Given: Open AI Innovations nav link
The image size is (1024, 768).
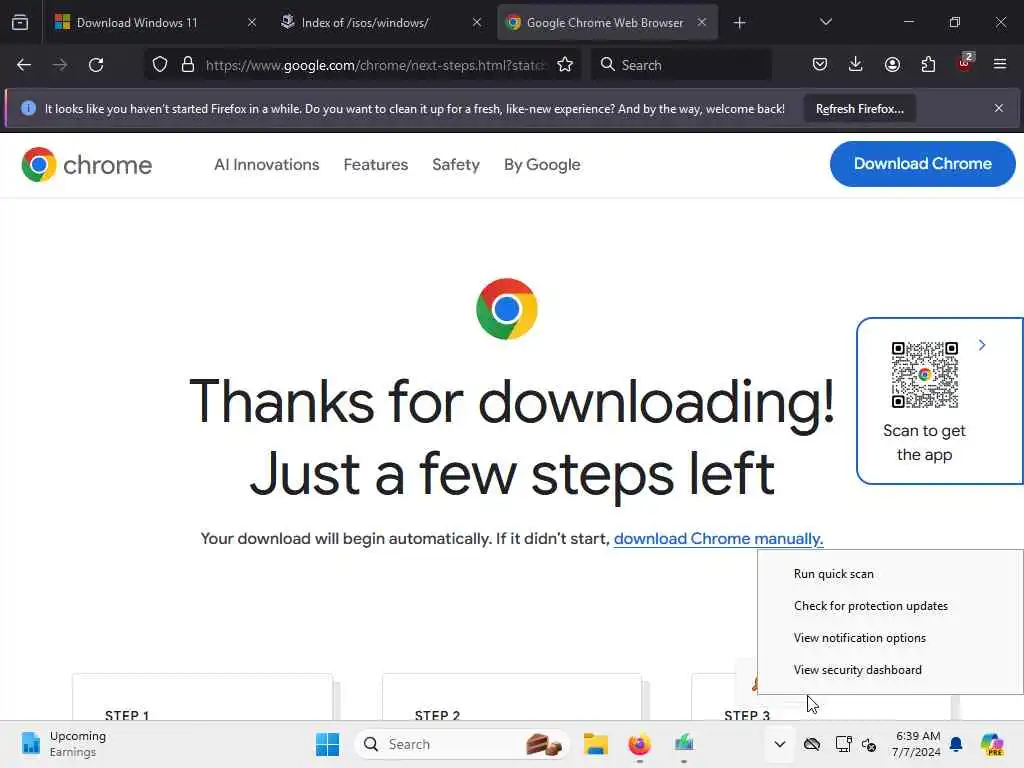Looking at the screenshot, I should [266, 165].
